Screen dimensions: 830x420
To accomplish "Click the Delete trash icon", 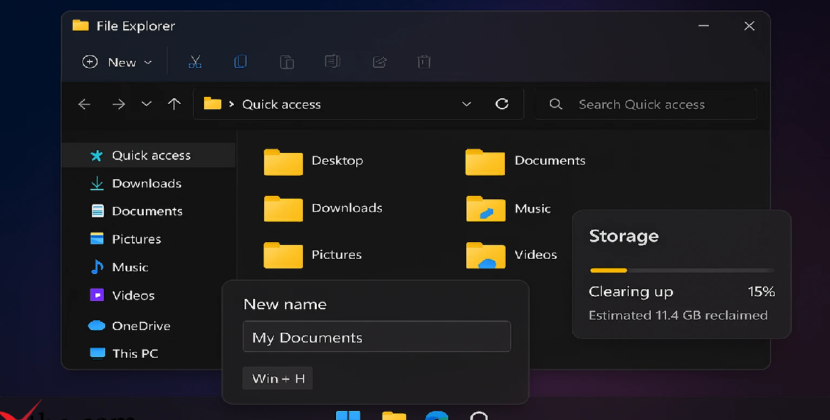I will coord(423,62).
